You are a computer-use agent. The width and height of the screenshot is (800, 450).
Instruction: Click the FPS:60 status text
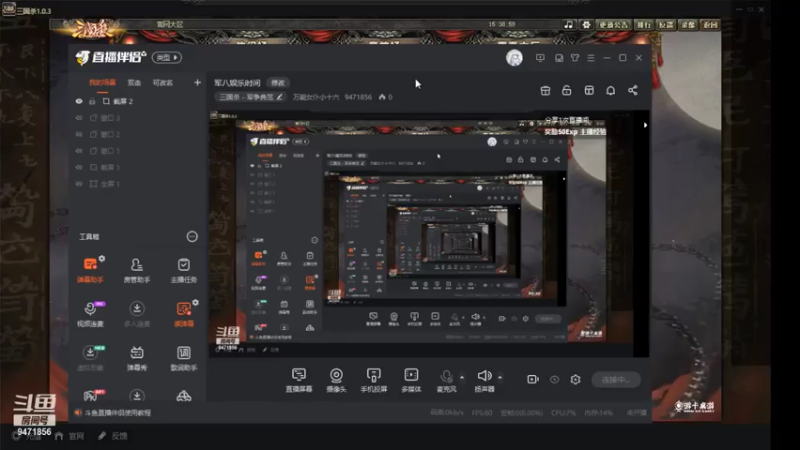482,413
